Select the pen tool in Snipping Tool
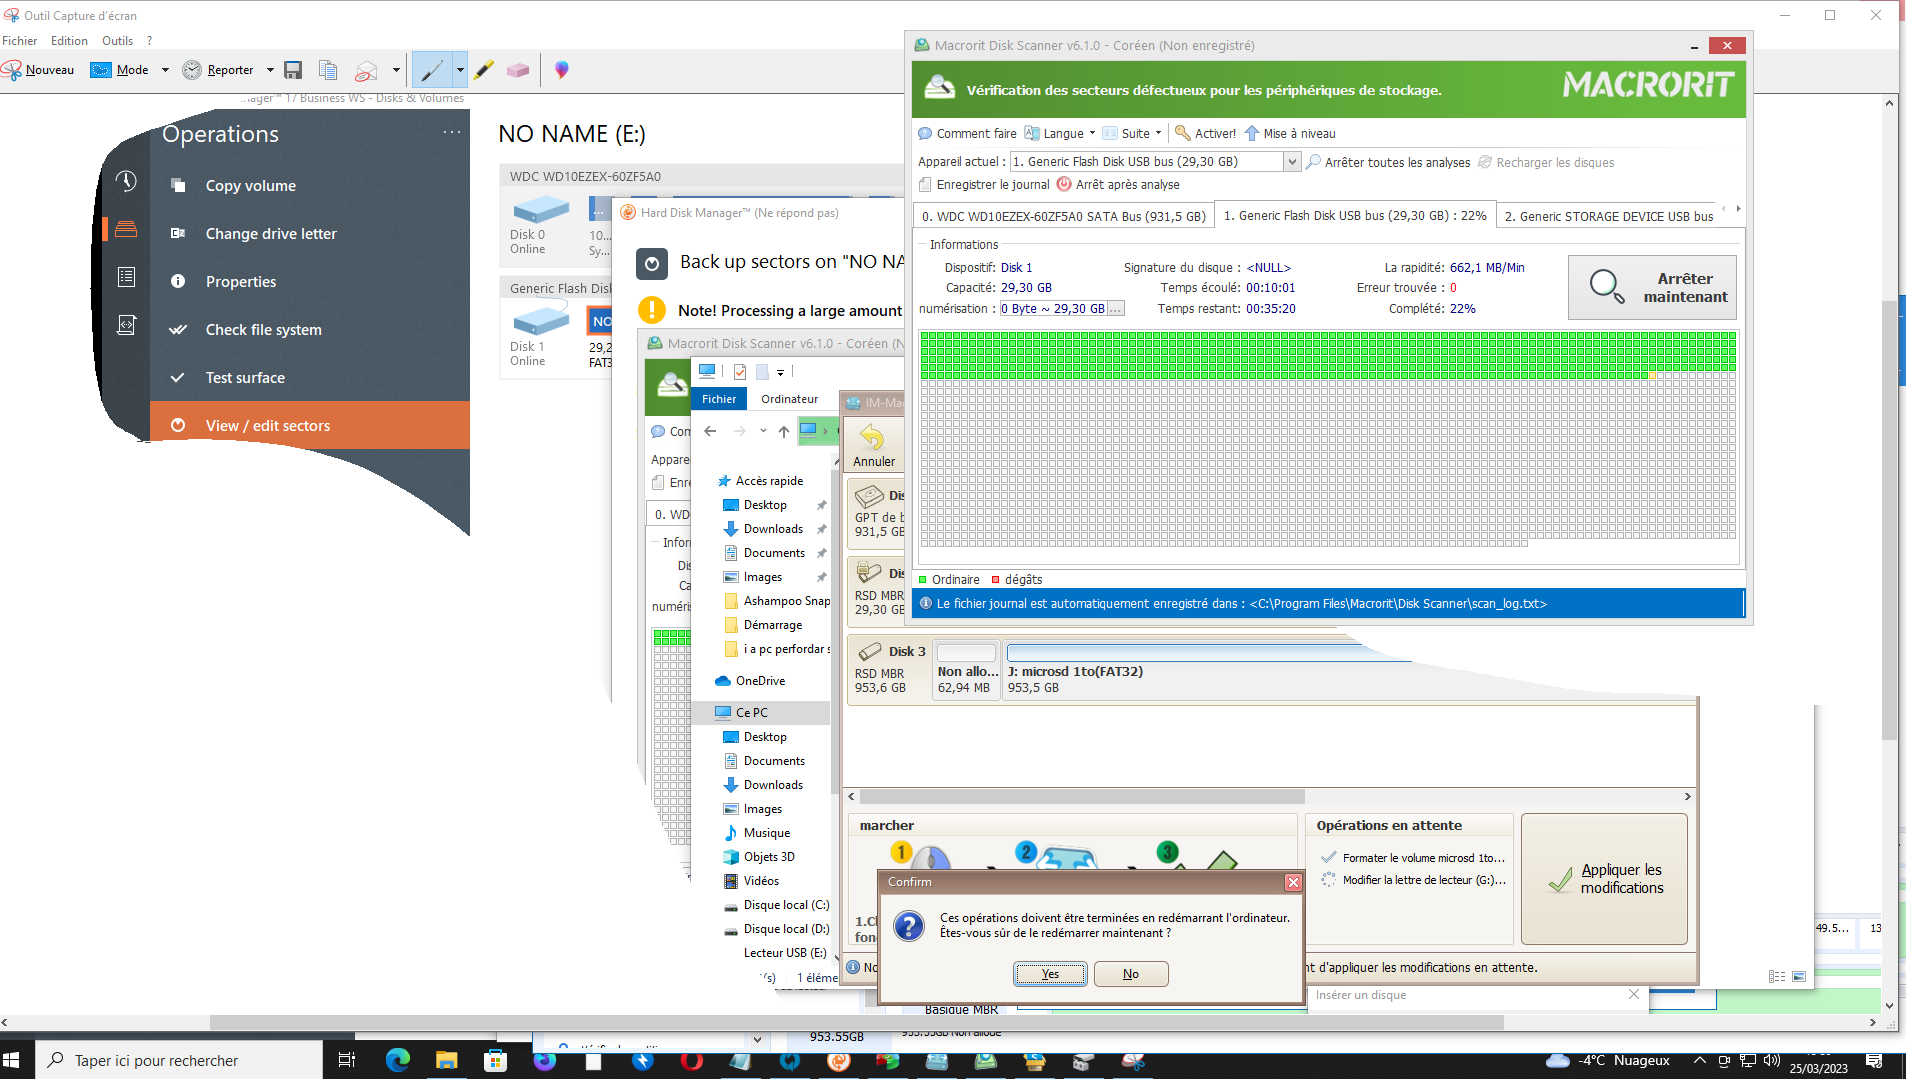 [432, 70]
